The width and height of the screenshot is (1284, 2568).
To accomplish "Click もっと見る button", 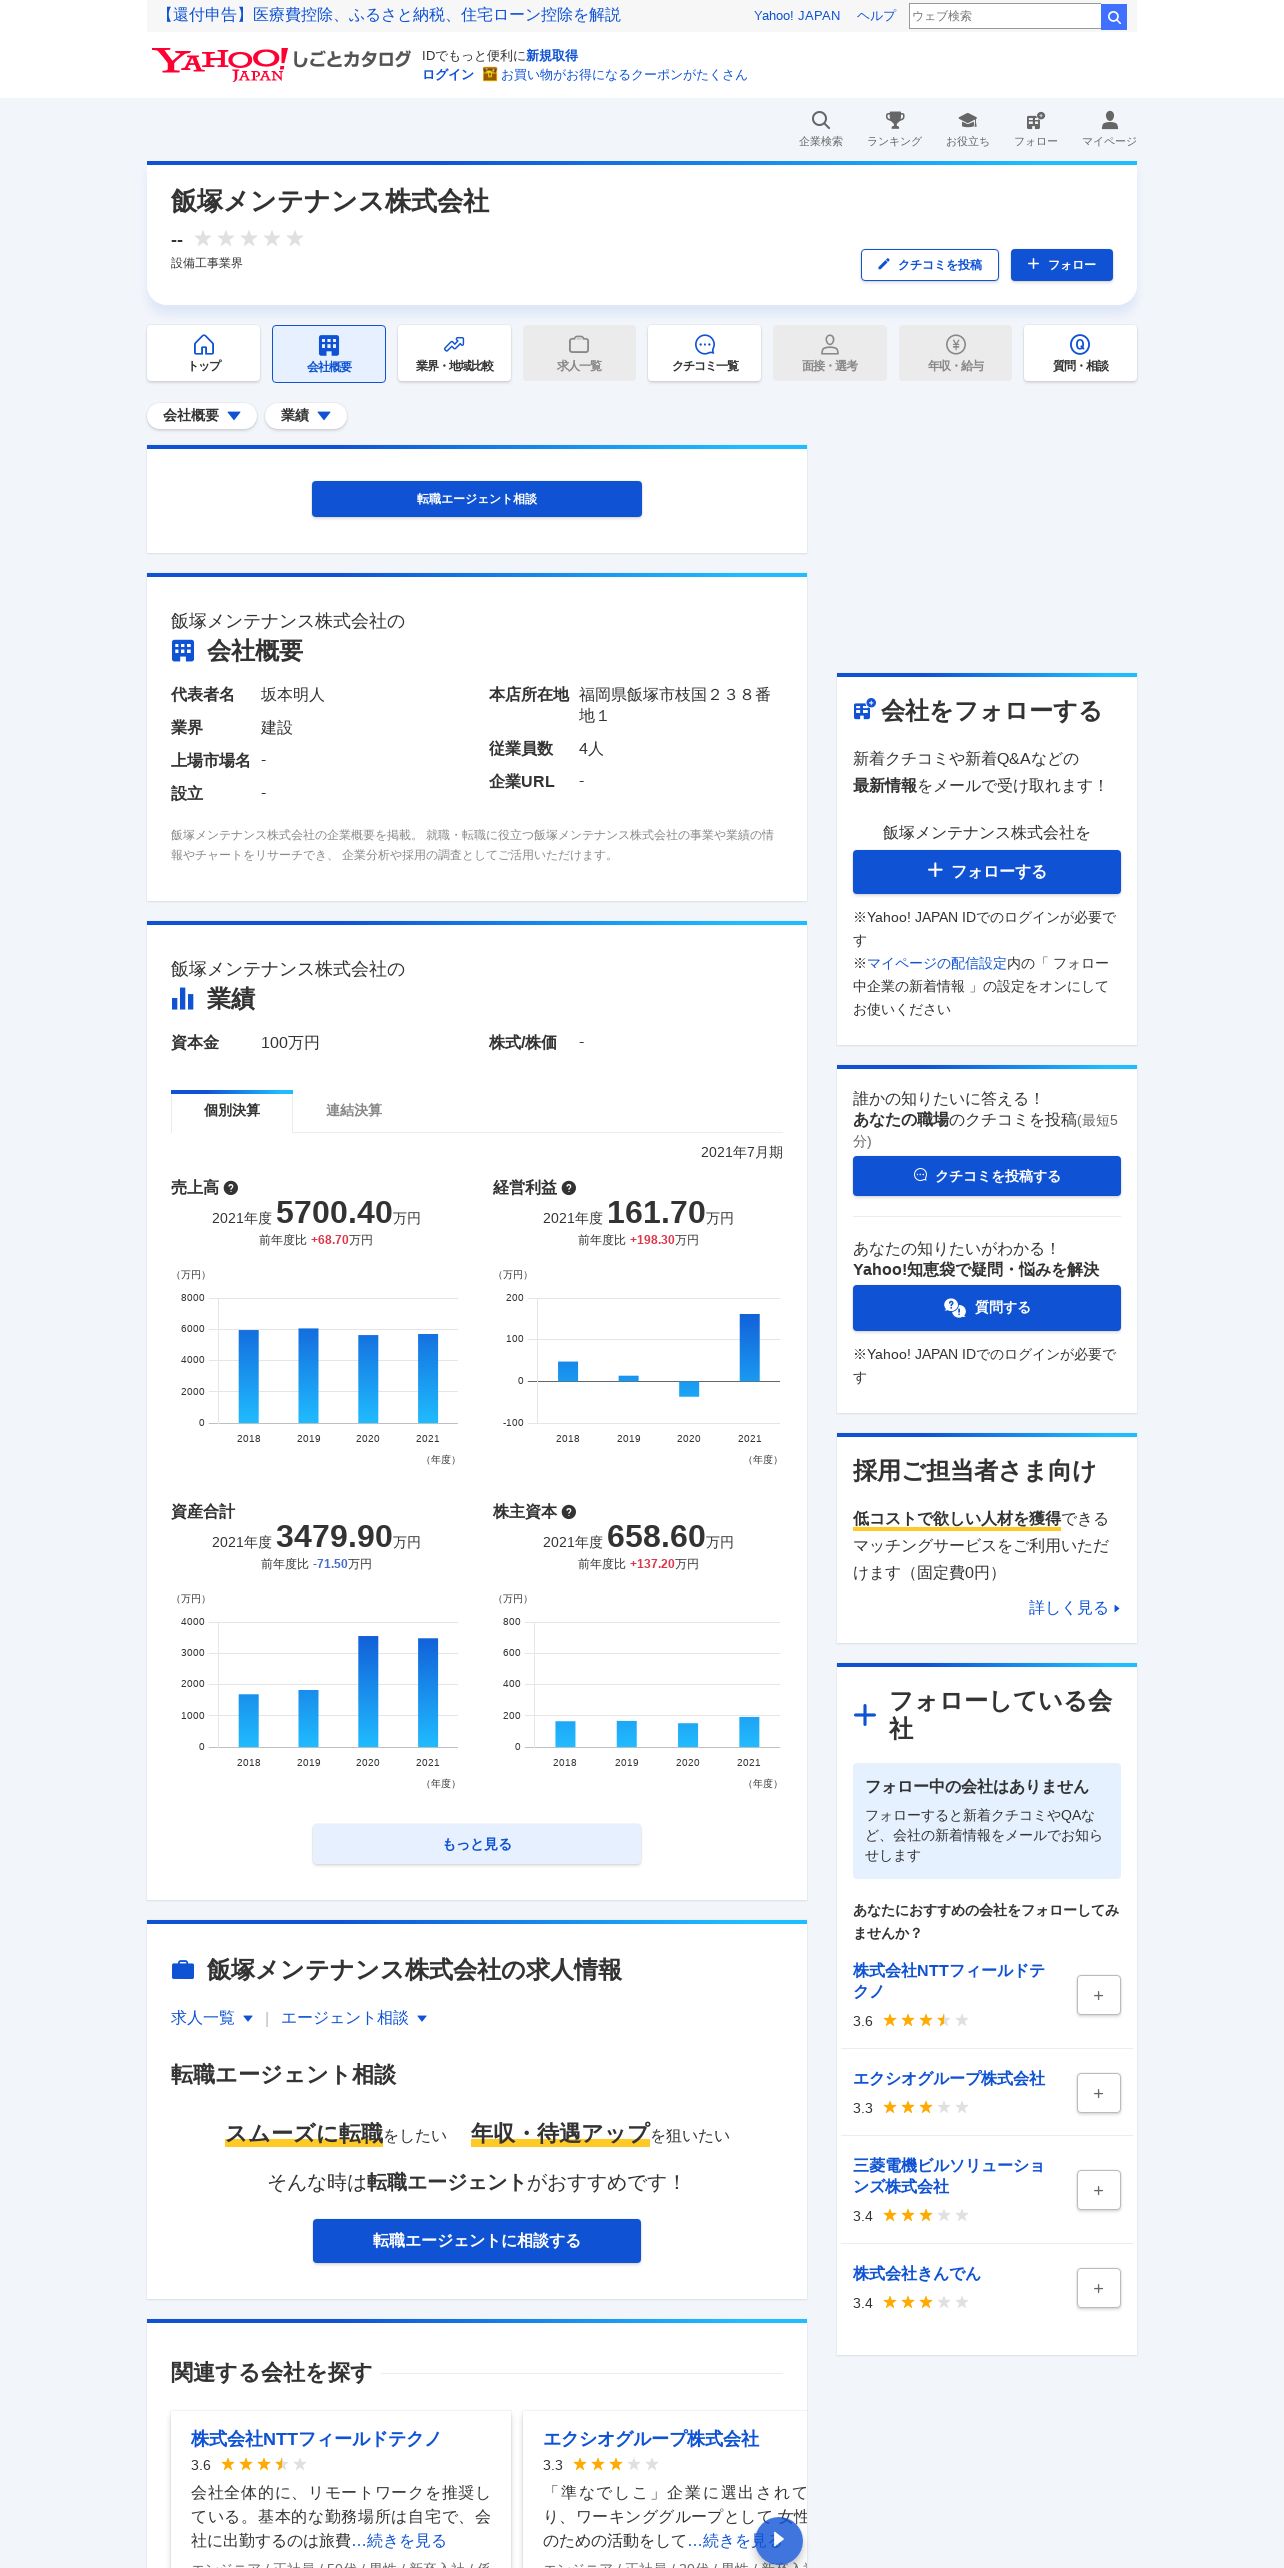I will (x=477, y=1844).
